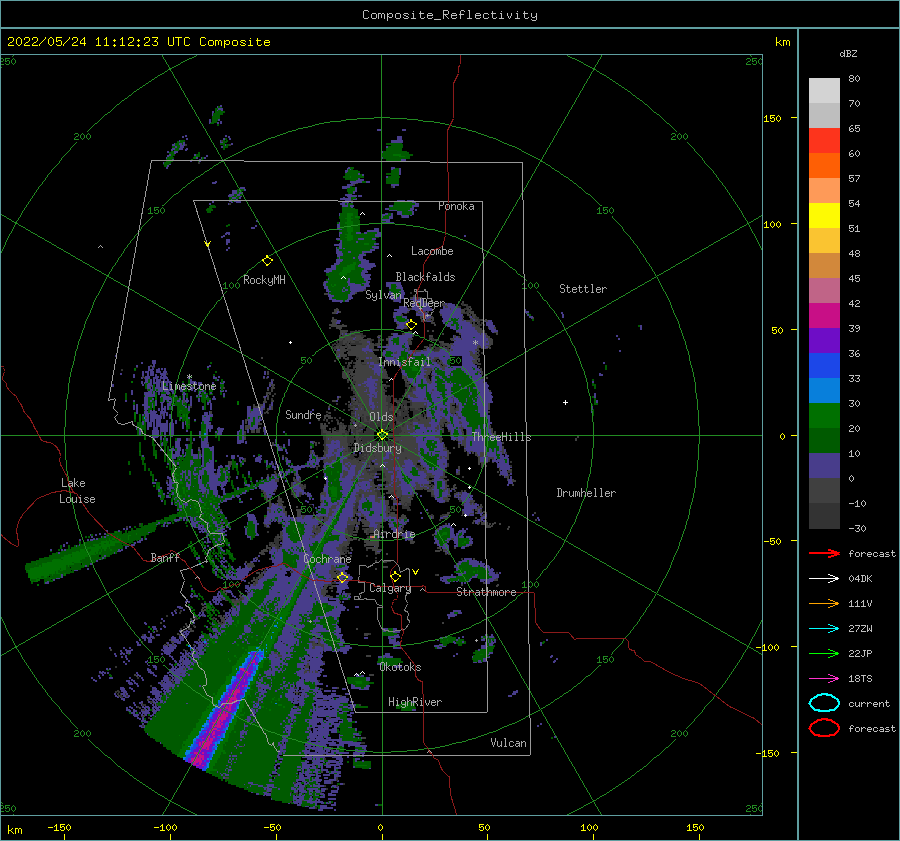900x841 pixels.
Task: Click the Strathmore label
Action: coord(486,592)
